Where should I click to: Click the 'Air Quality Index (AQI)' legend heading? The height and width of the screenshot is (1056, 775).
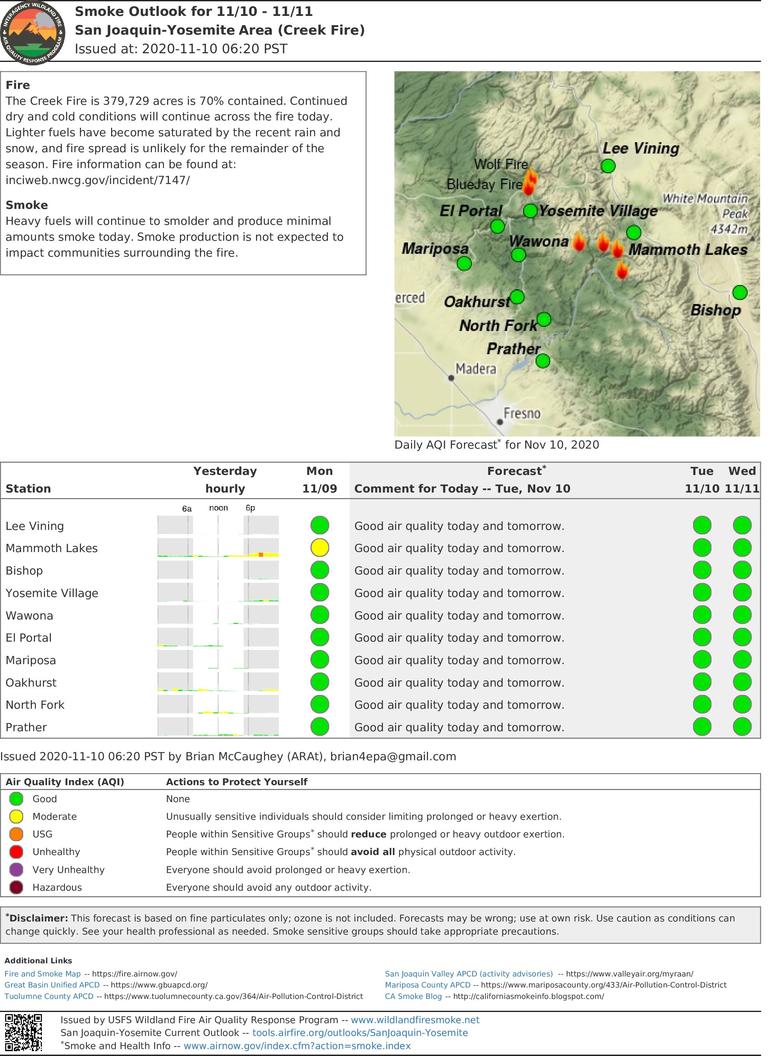(x=65, y=782)
